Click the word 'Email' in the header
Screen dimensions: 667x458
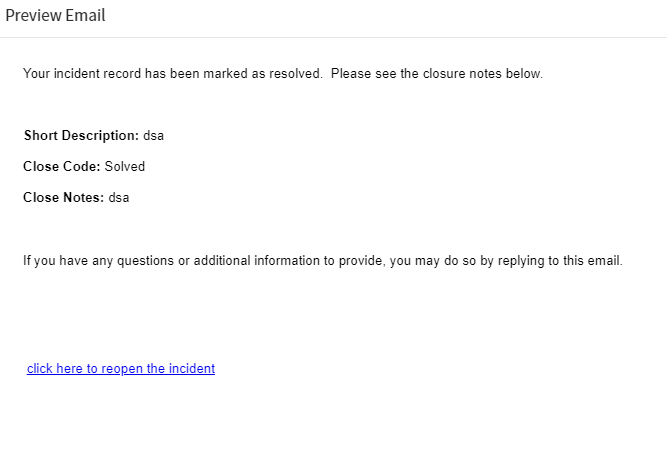coord(85,15)
